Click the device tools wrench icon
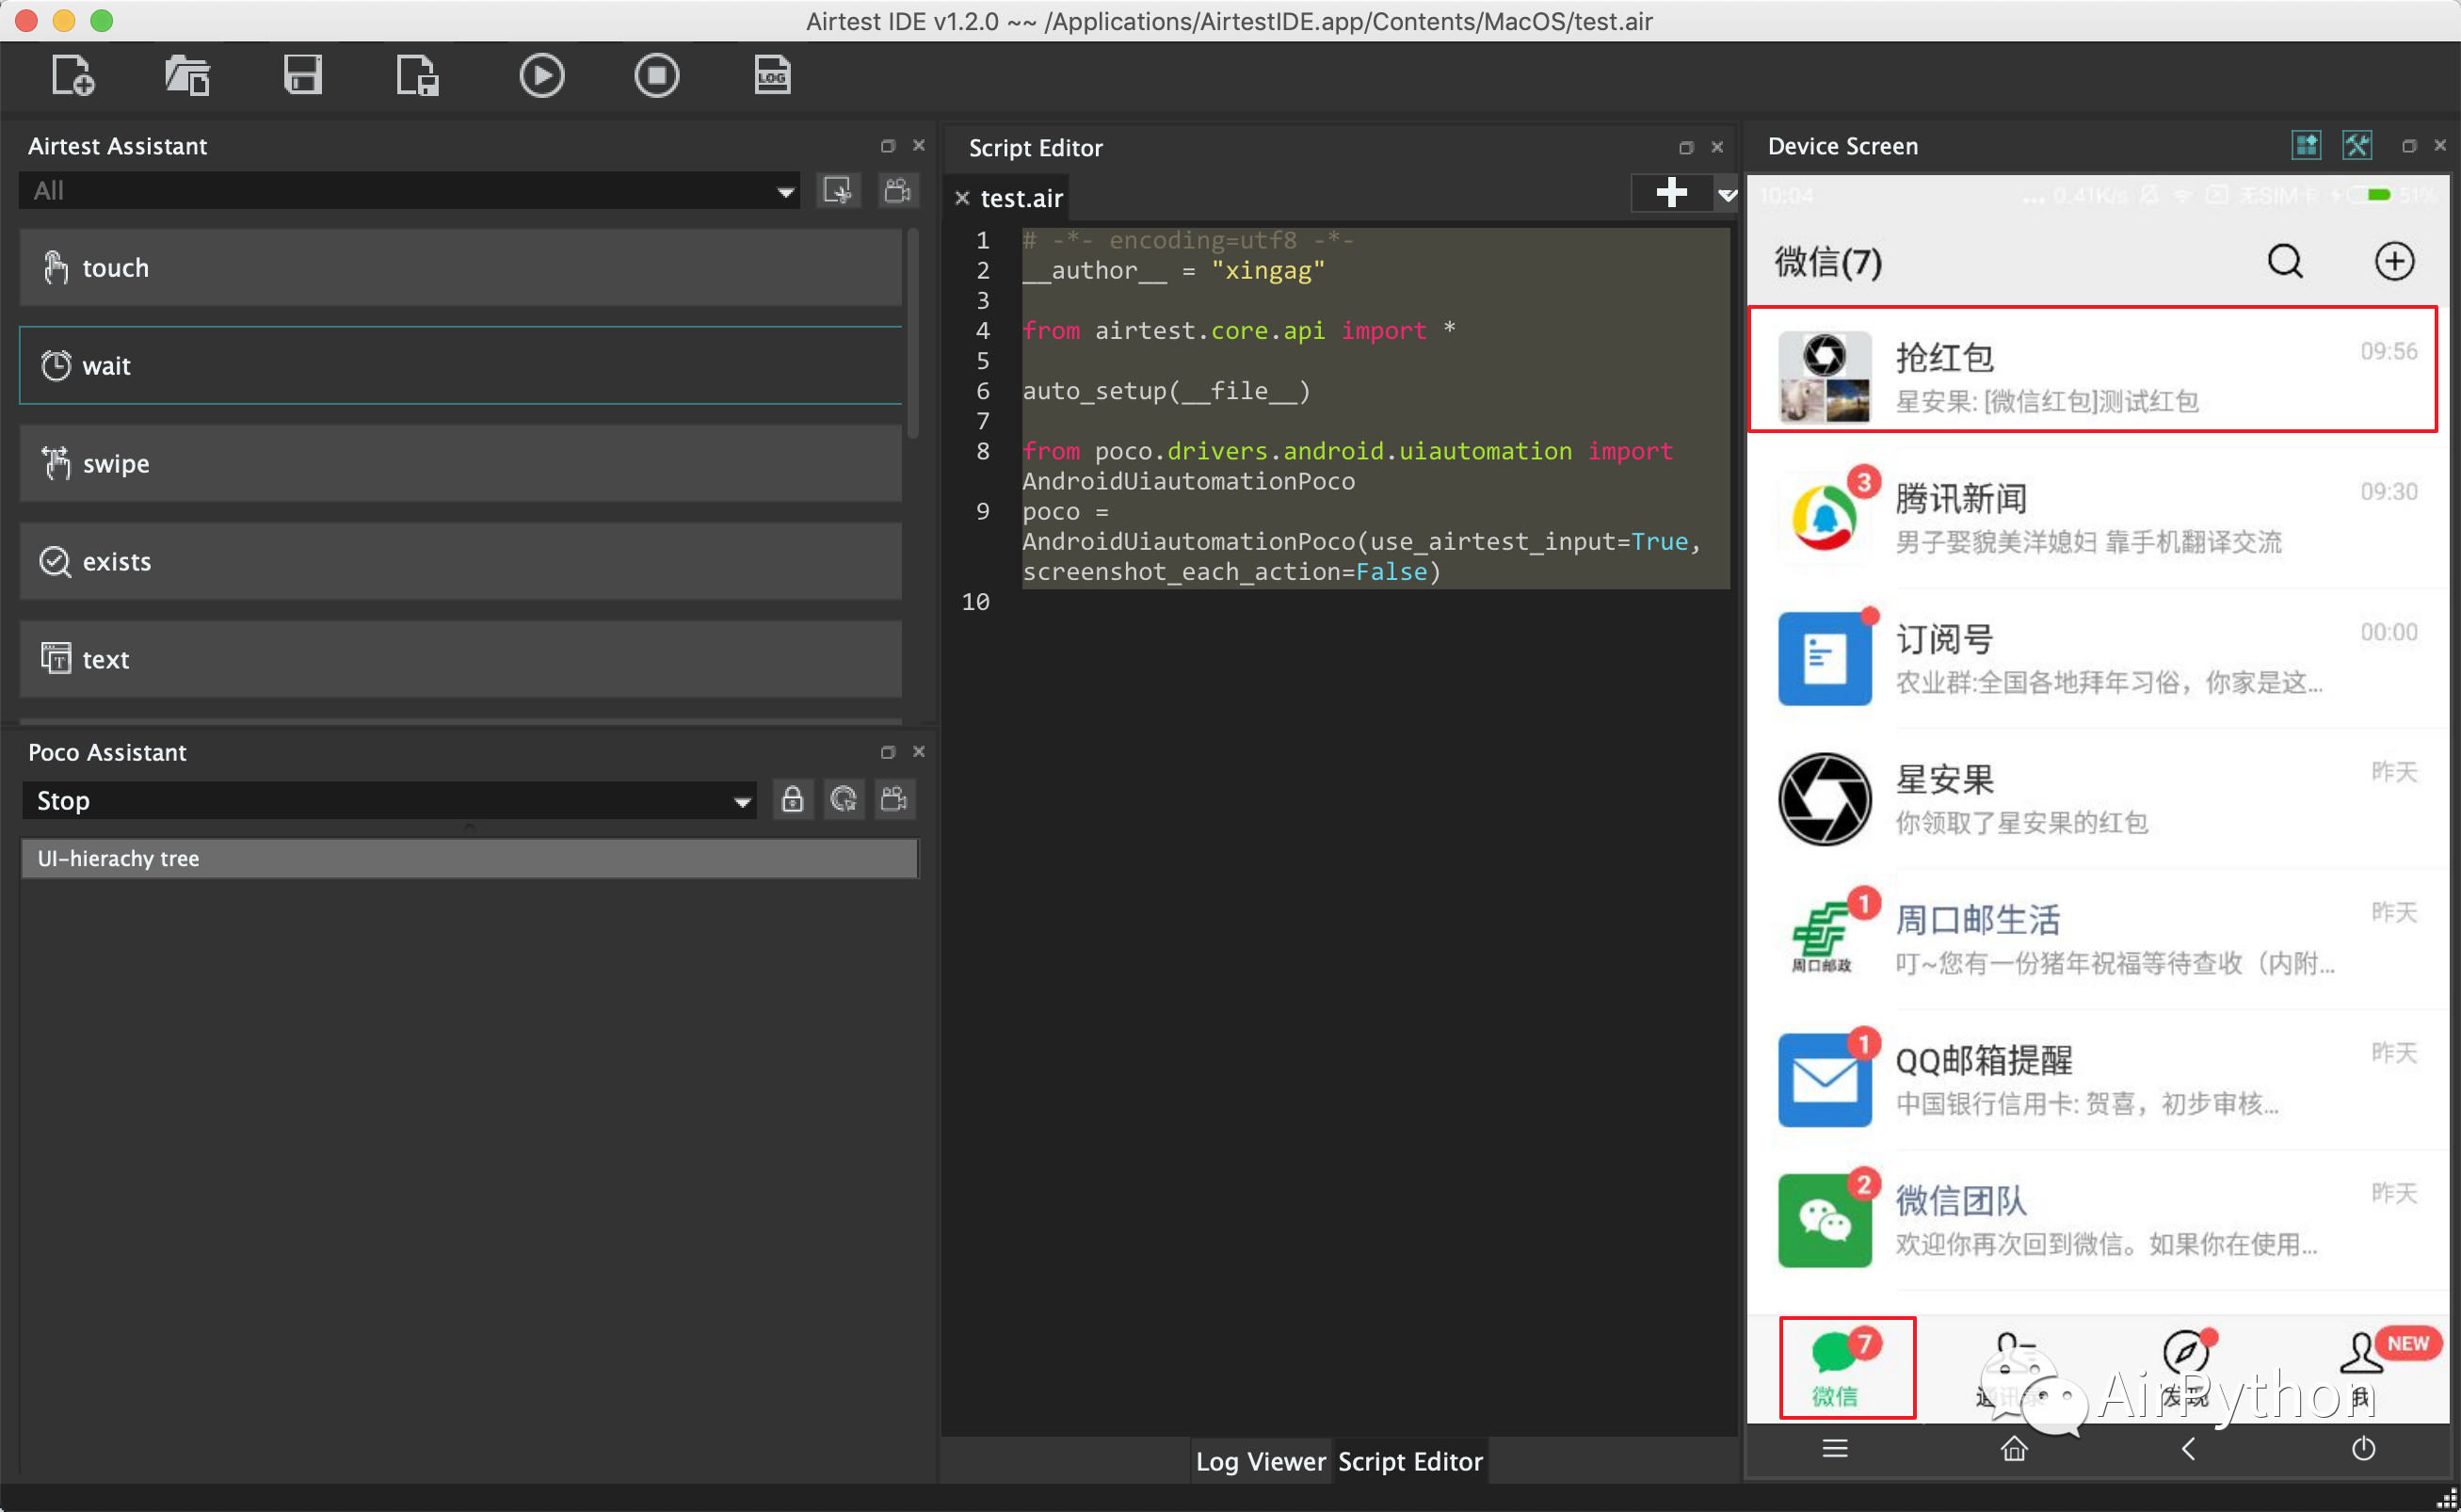Viewport: 2461px width, 1512px height. (x=2356, y=146)
